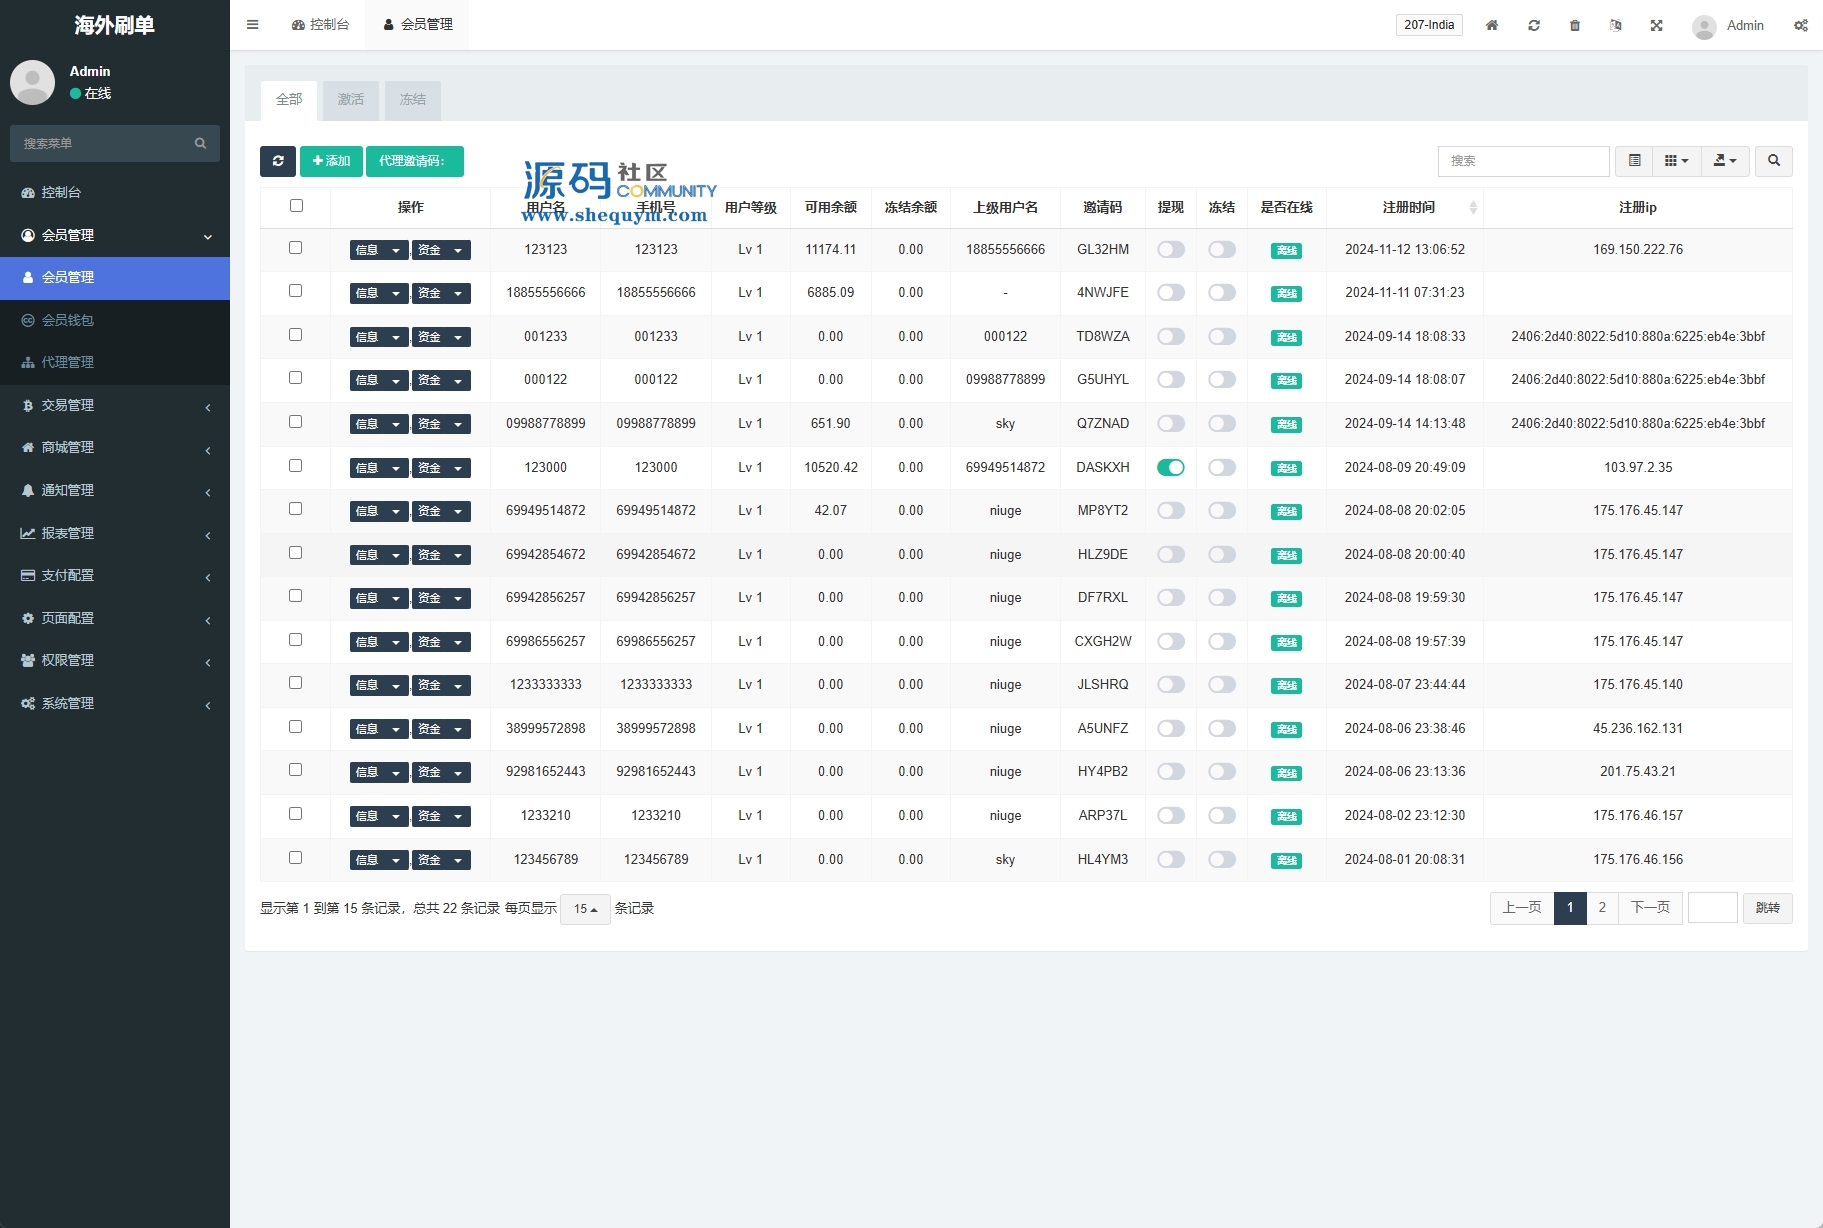Check the select-all checkbox in the table header
Screen dimensions: 1823x1228
pyautogui.click(x=296, y=206)
